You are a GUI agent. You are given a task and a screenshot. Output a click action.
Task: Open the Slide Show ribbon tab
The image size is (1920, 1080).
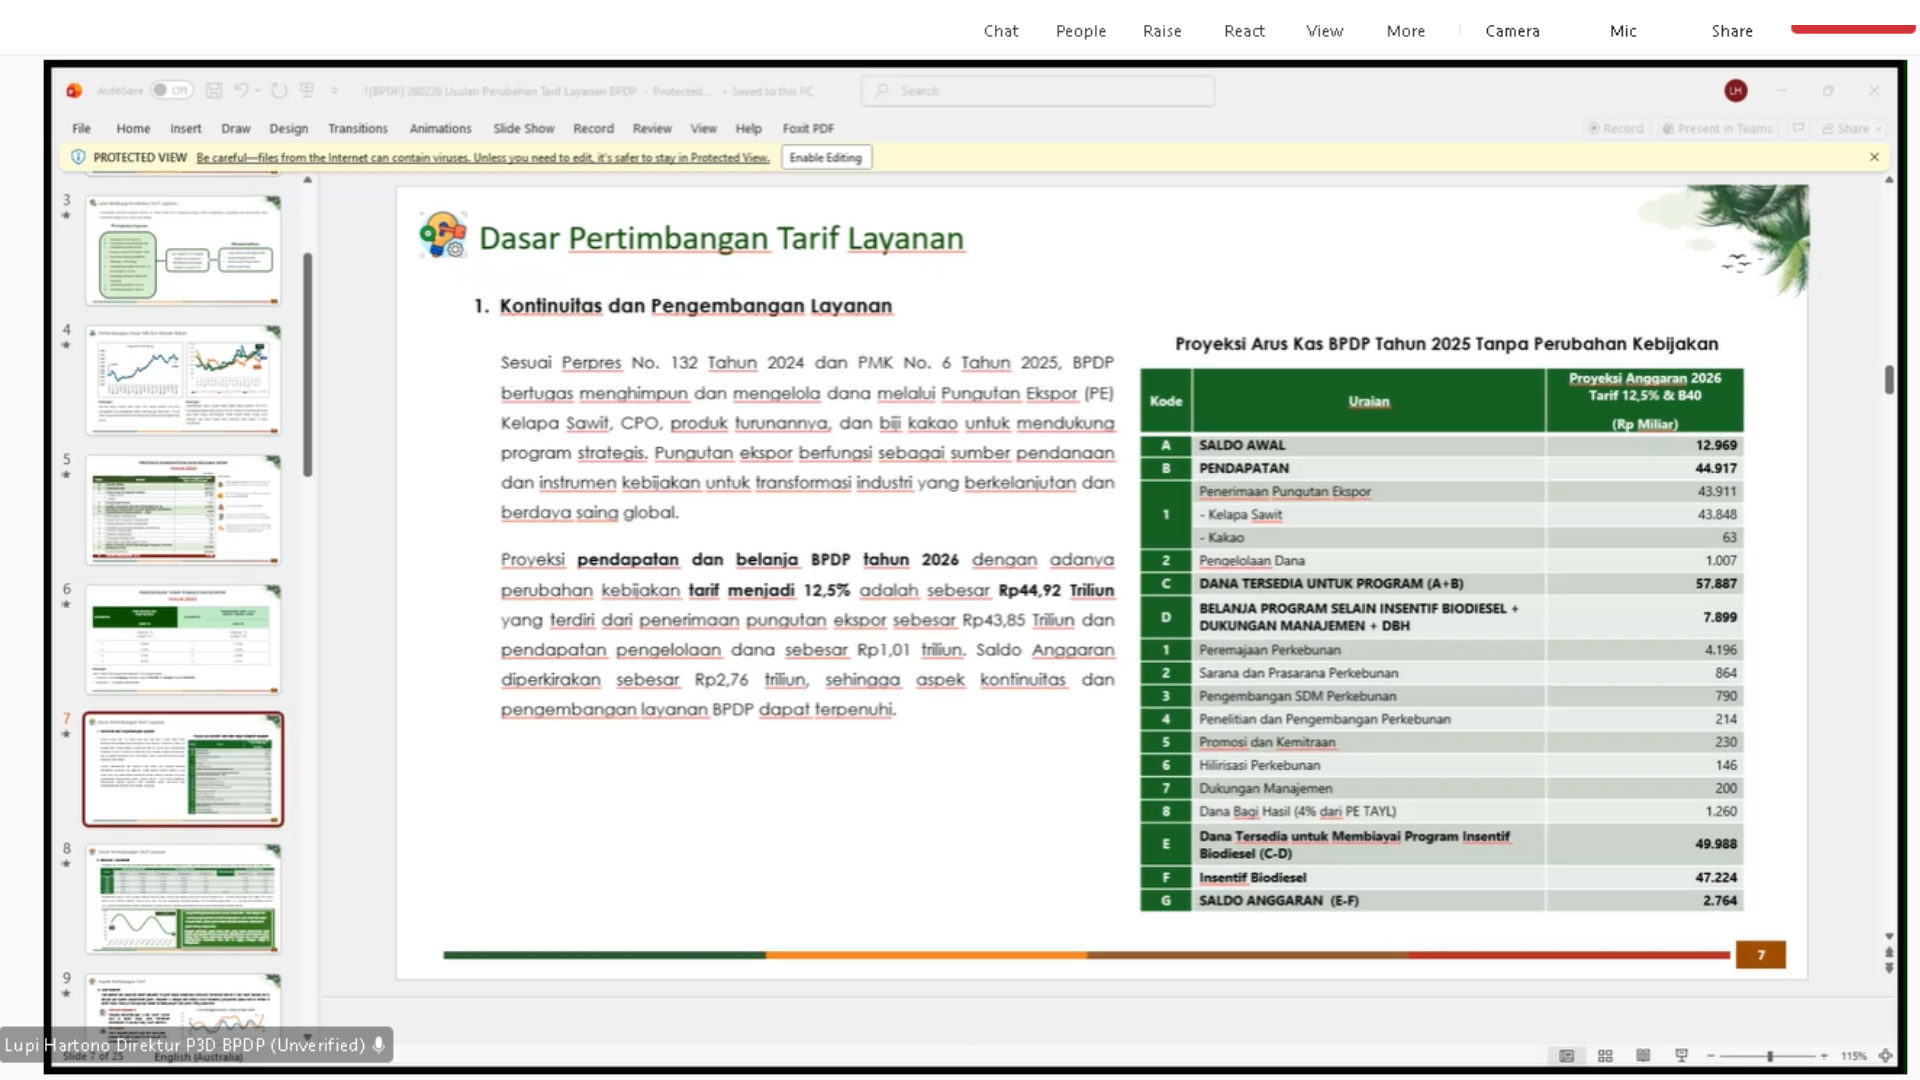coord(523,128)
